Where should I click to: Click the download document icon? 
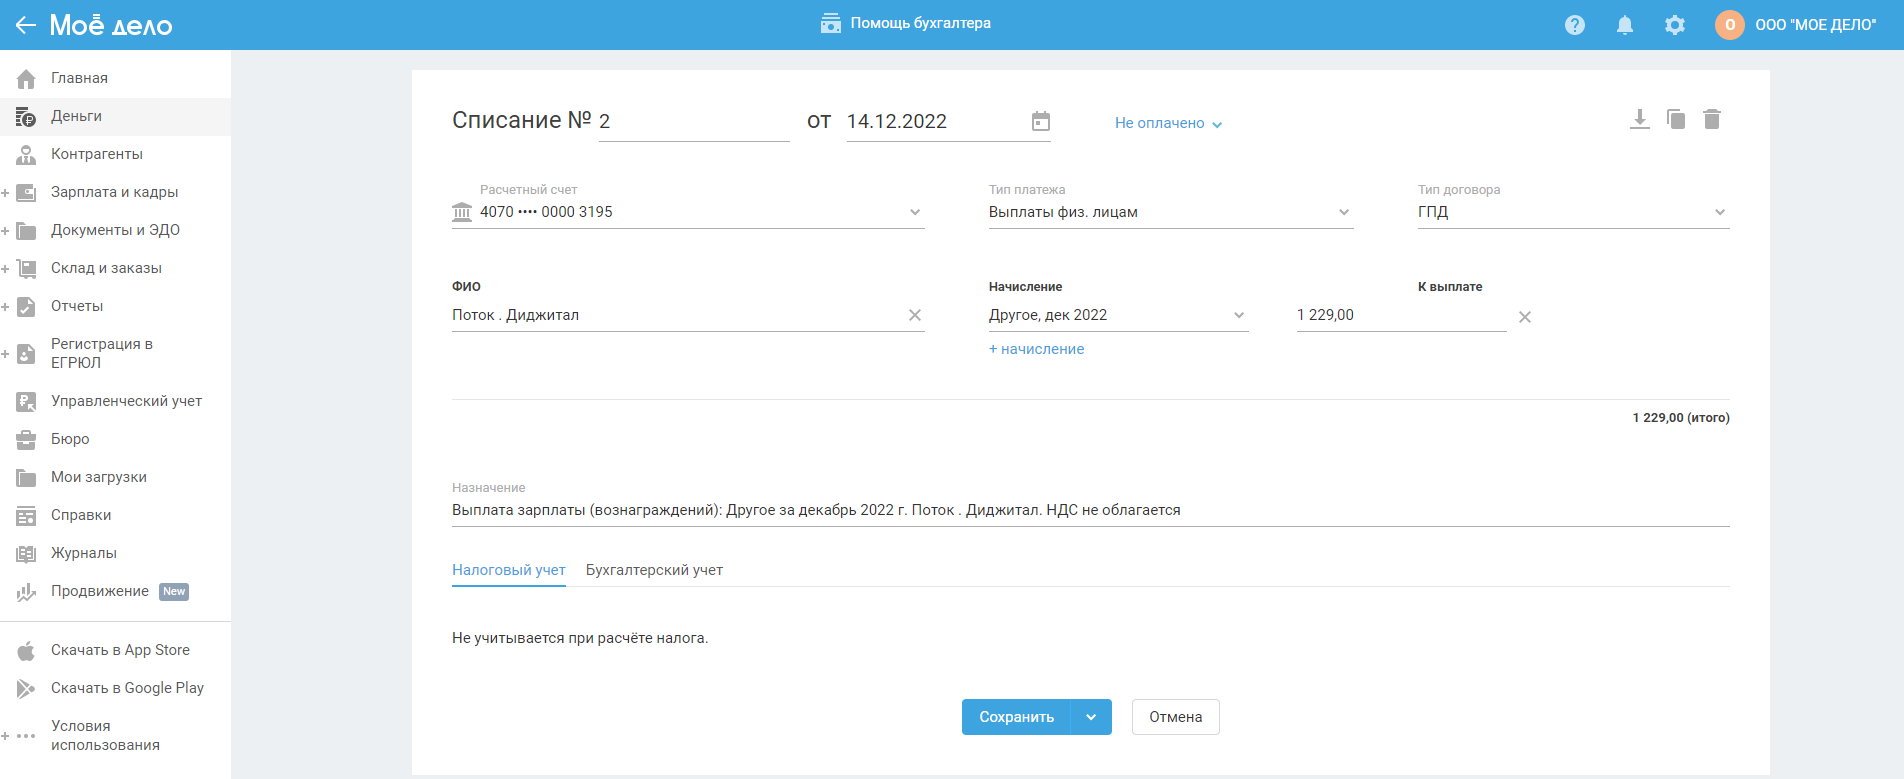tap(1639, 120)
